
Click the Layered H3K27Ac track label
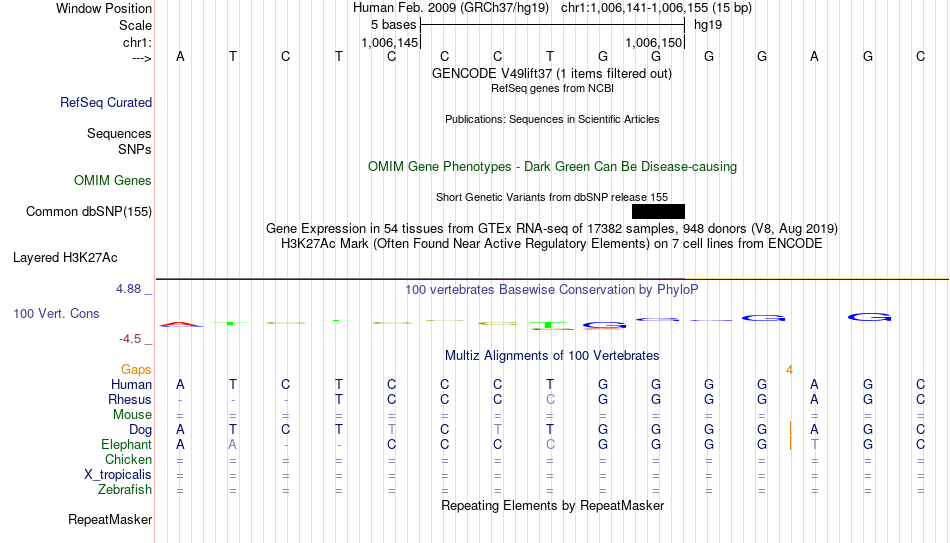(x=65, y=258)
